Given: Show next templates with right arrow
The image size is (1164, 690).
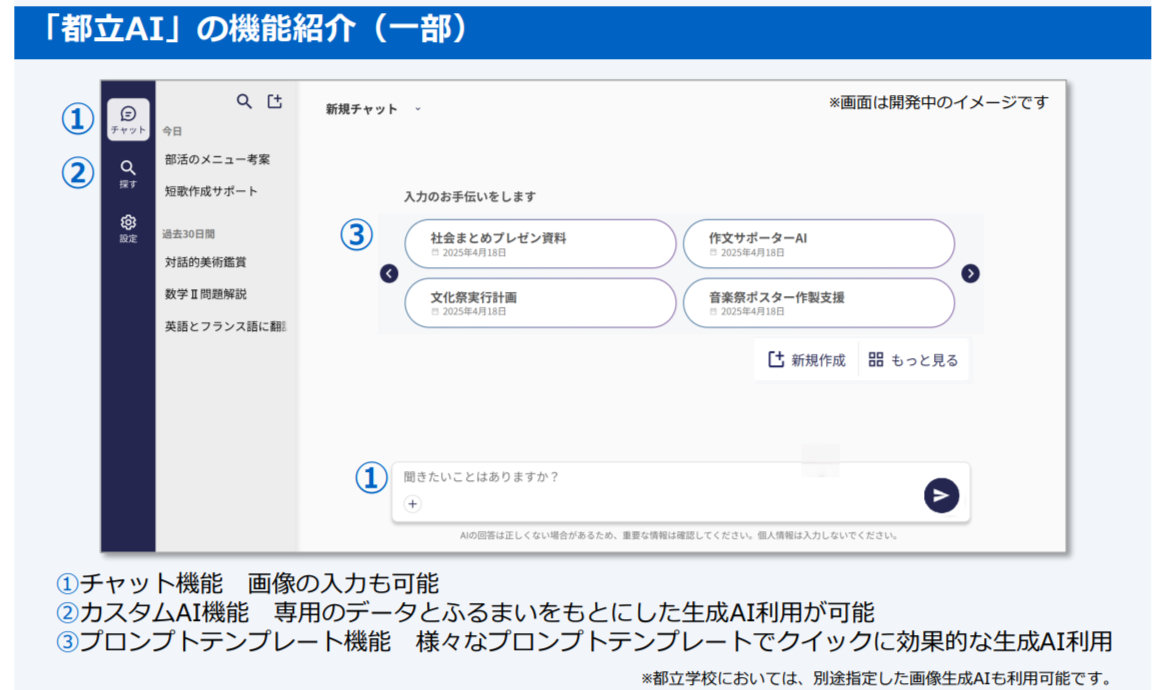Looking at the screenshot, I should click(x=970, y=274).
